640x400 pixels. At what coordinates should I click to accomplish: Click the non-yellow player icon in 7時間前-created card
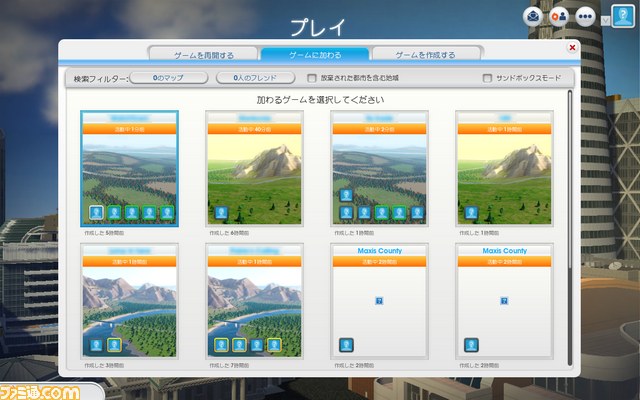257,345
